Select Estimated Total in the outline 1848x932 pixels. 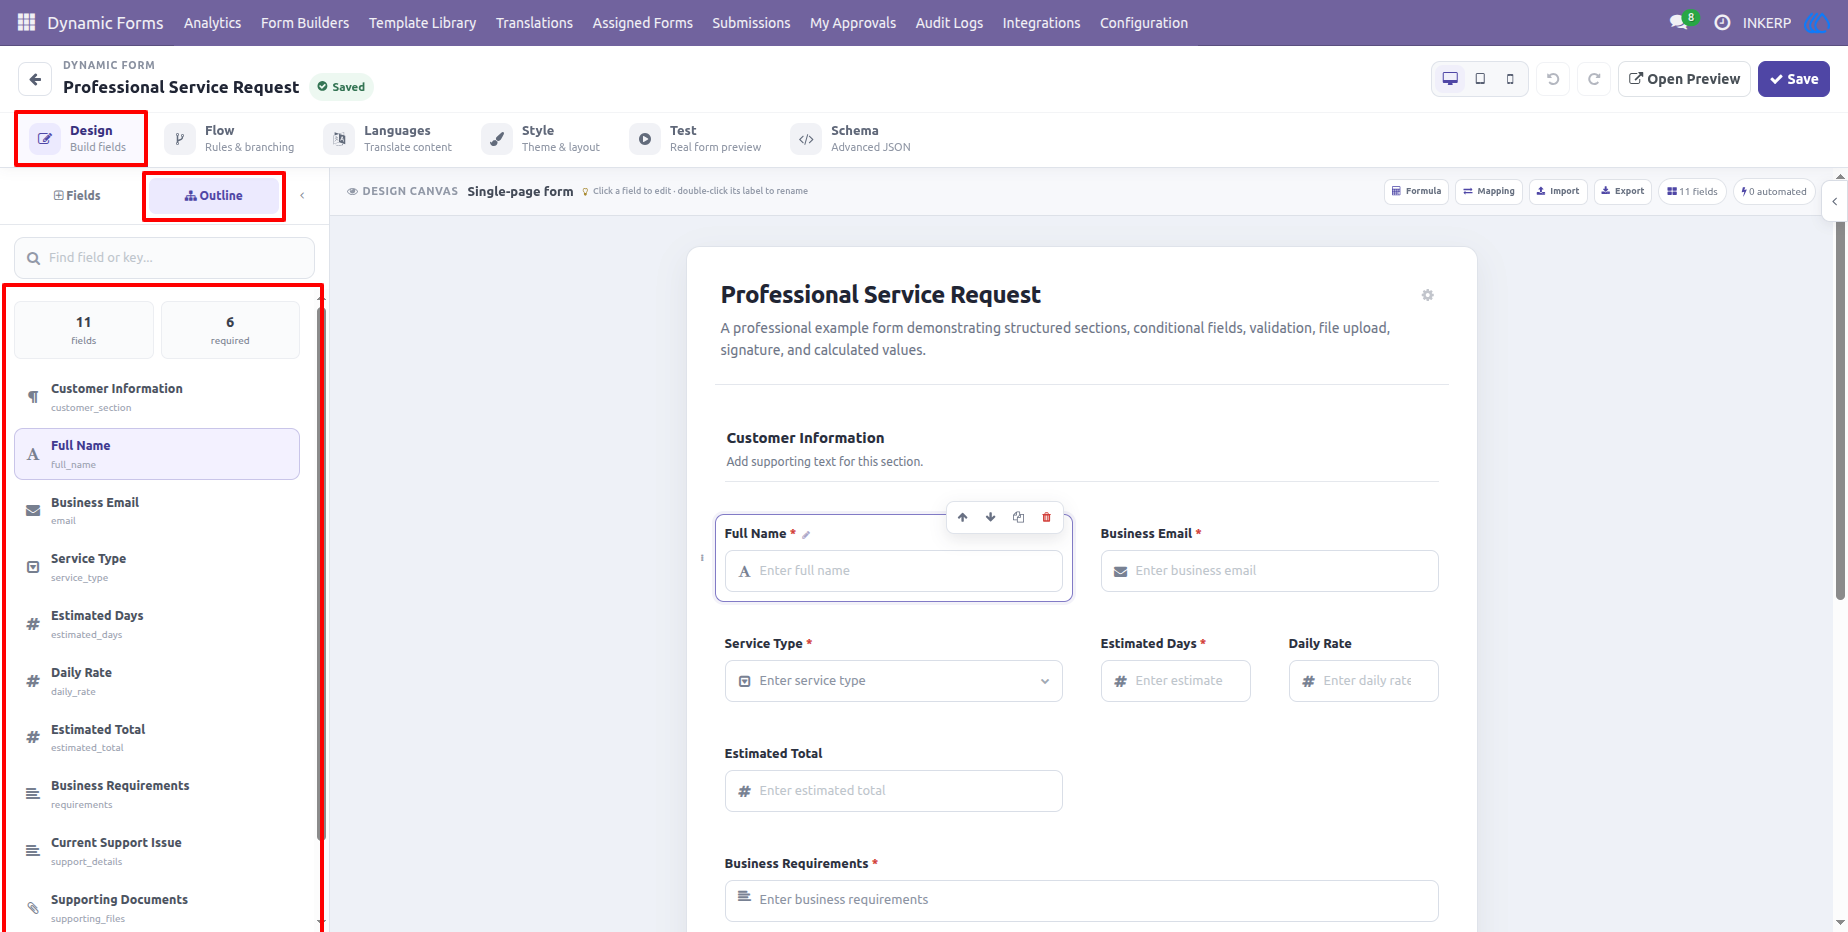coord(157,738)
